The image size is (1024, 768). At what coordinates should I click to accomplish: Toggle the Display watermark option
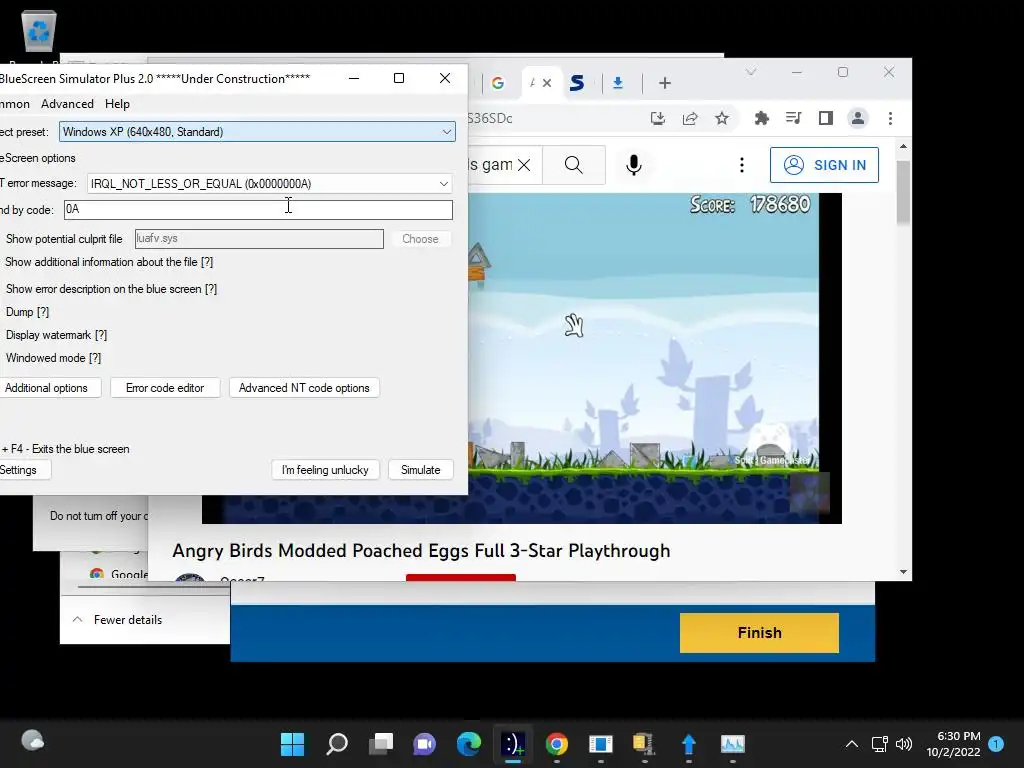click(x=56, y=335)
